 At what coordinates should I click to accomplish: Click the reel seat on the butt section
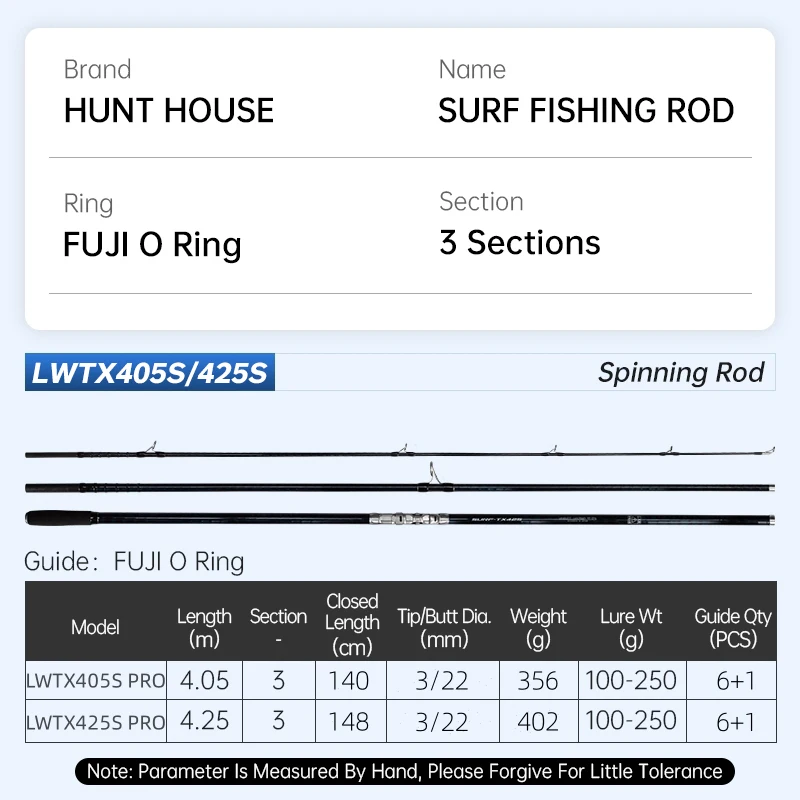[398, 518]
